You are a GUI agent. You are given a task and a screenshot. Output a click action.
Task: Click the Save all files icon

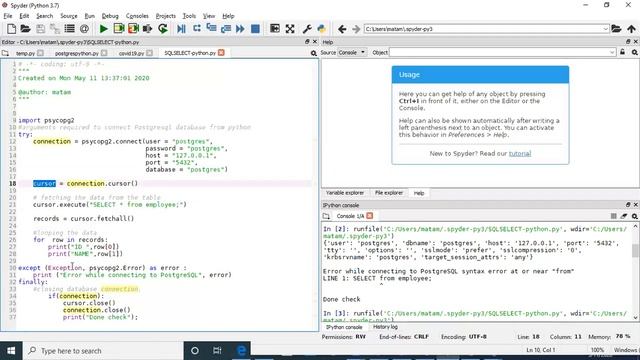(55, 29)
